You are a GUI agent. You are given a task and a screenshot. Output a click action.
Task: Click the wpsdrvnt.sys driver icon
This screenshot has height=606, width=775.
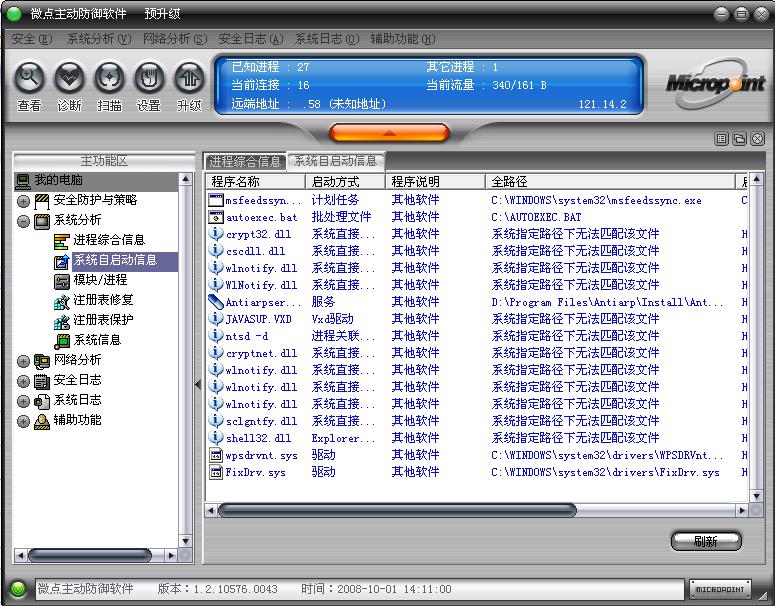216,455
